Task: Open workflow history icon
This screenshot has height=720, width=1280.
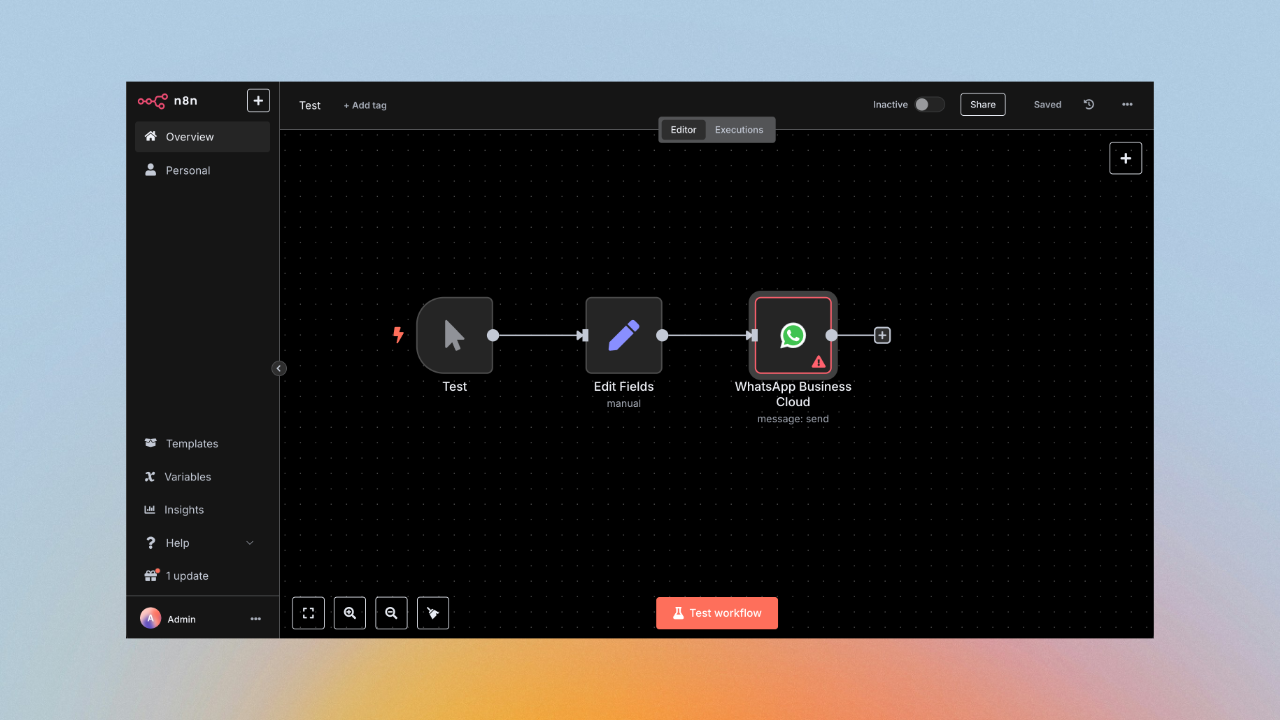Action: [1089, 105]
